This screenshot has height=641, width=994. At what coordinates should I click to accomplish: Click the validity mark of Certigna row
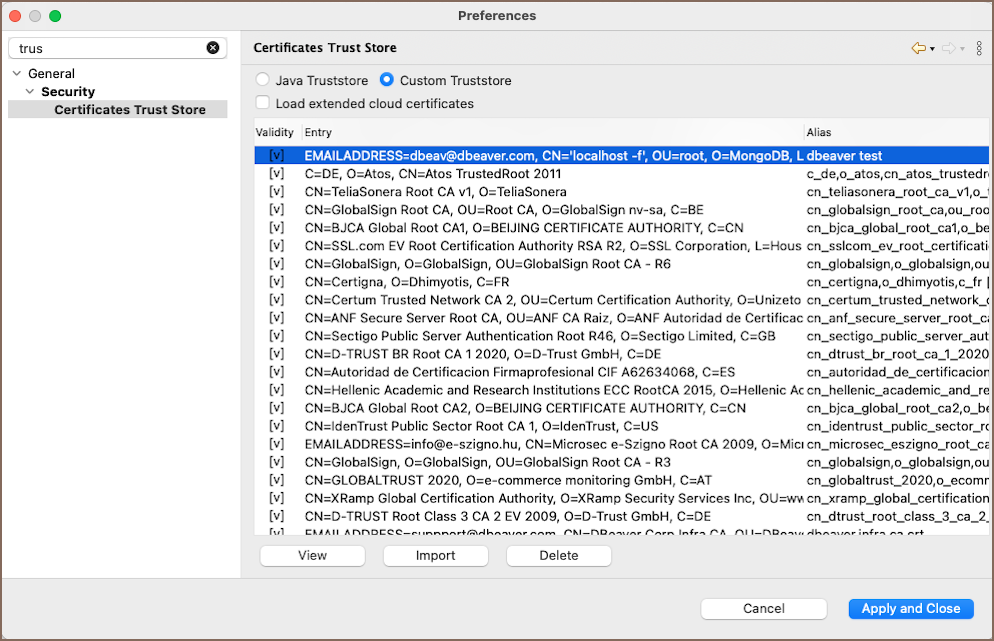pyautogui.click(x=277, y=282)
